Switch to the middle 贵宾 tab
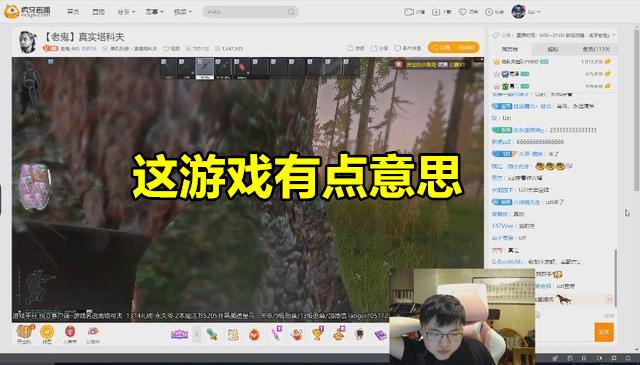This screenshot has height=365, width=640. 553,49
